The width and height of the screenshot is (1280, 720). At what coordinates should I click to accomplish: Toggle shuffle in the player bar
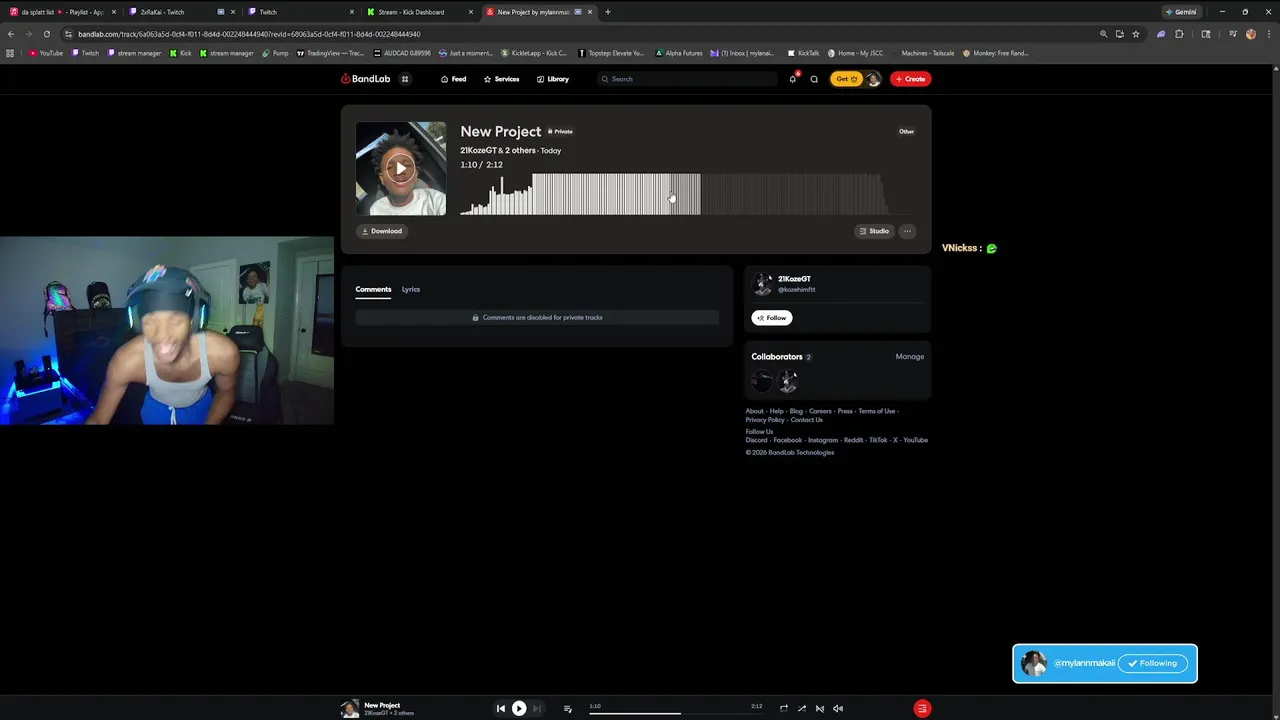(x=801, y=708)
